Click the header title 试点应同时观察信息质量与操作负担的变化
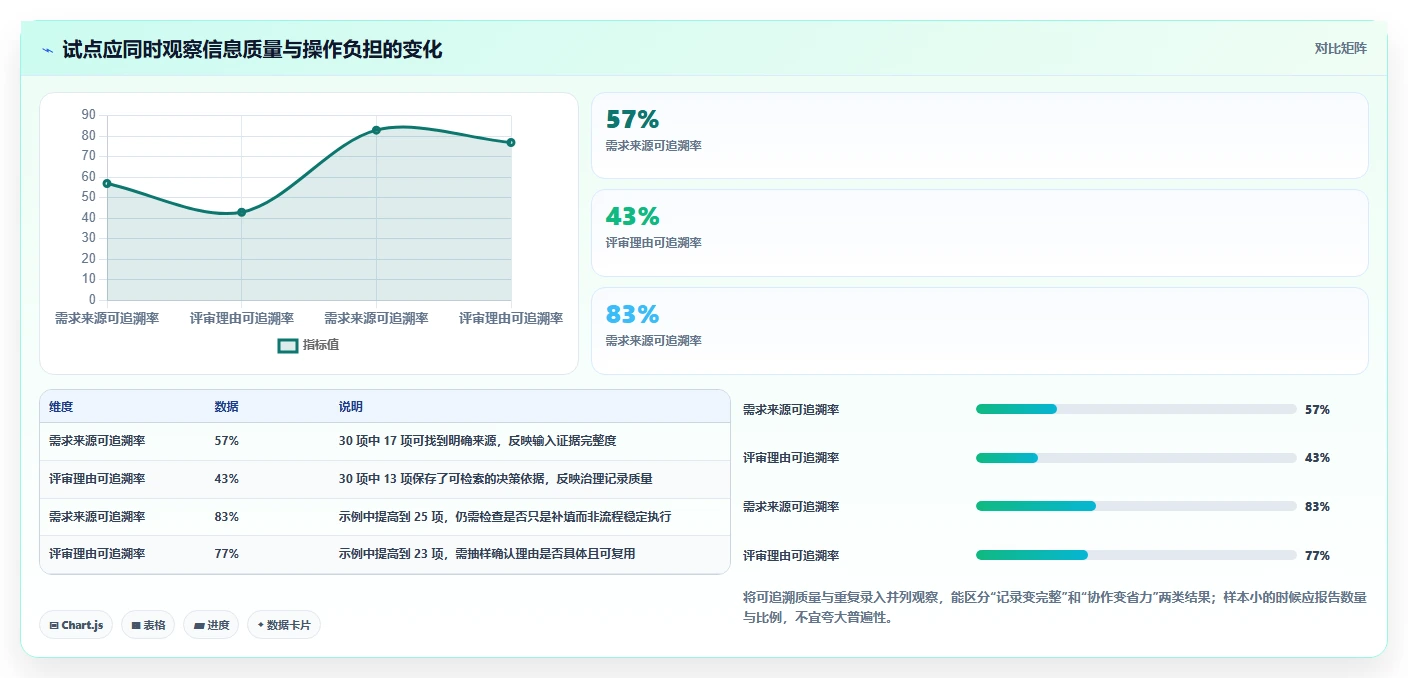 tap(252, 50)
